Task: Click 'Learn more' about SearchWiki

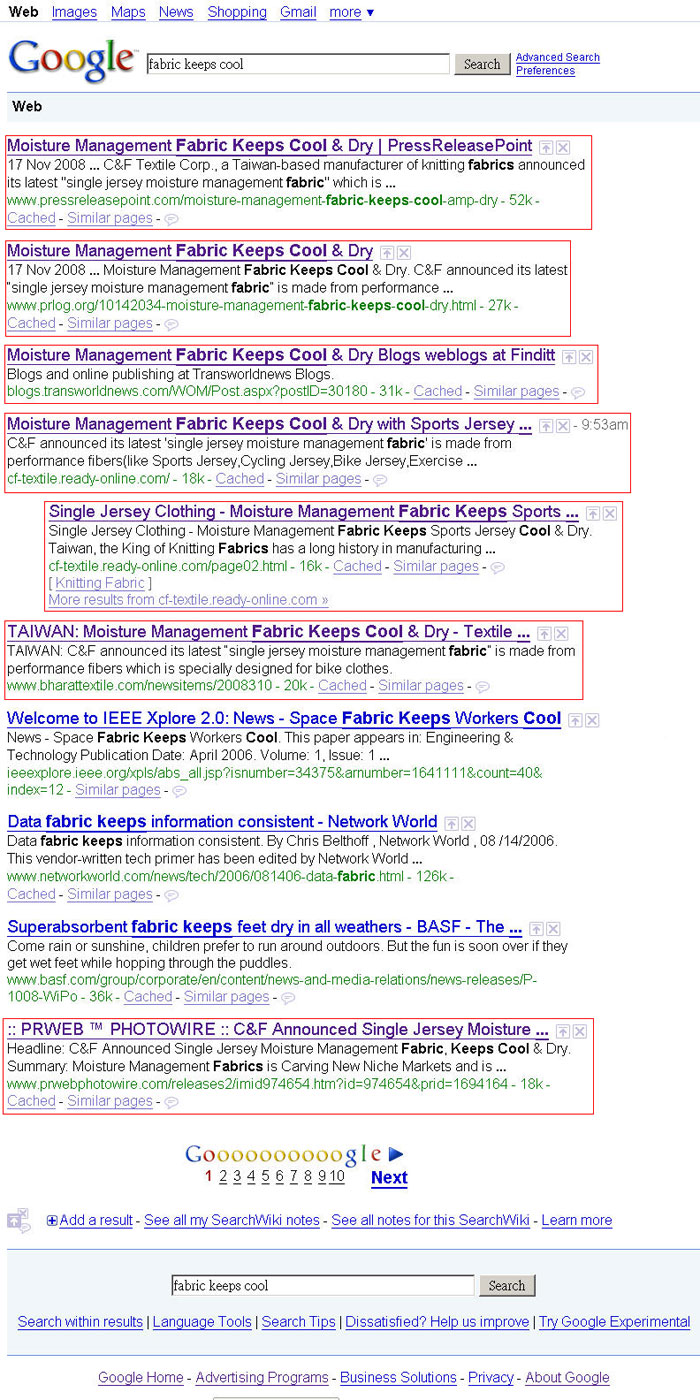Action: 577,1220
